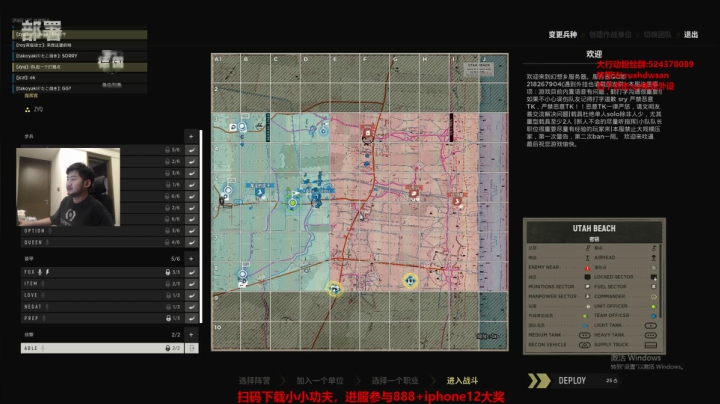This screenshot has width=720, height=404.
Task: Select the PREP armor unit row
Action: click(102, 318)
